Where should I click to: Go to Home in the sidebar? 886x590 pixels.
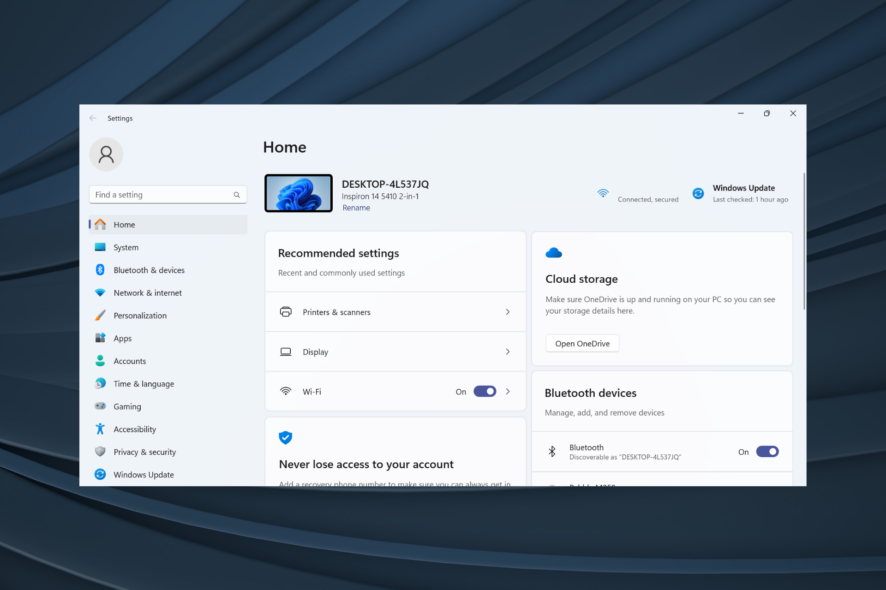[168, 224]
